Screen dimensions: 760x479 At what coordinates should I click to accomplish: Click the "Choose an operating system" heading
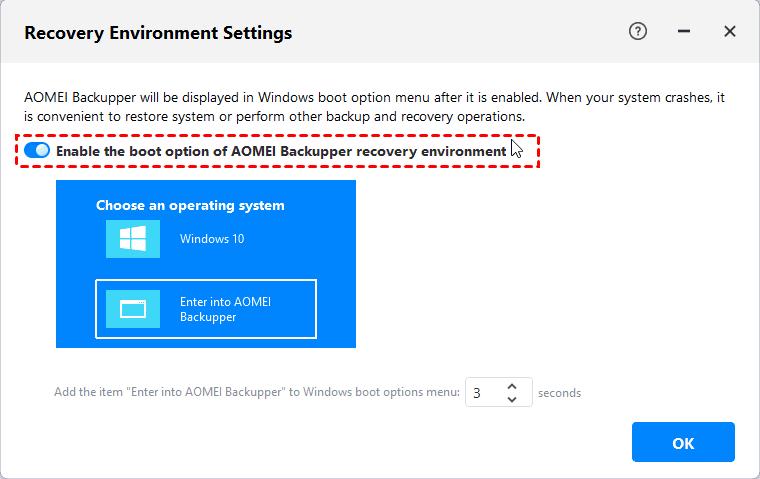[190, 205]
